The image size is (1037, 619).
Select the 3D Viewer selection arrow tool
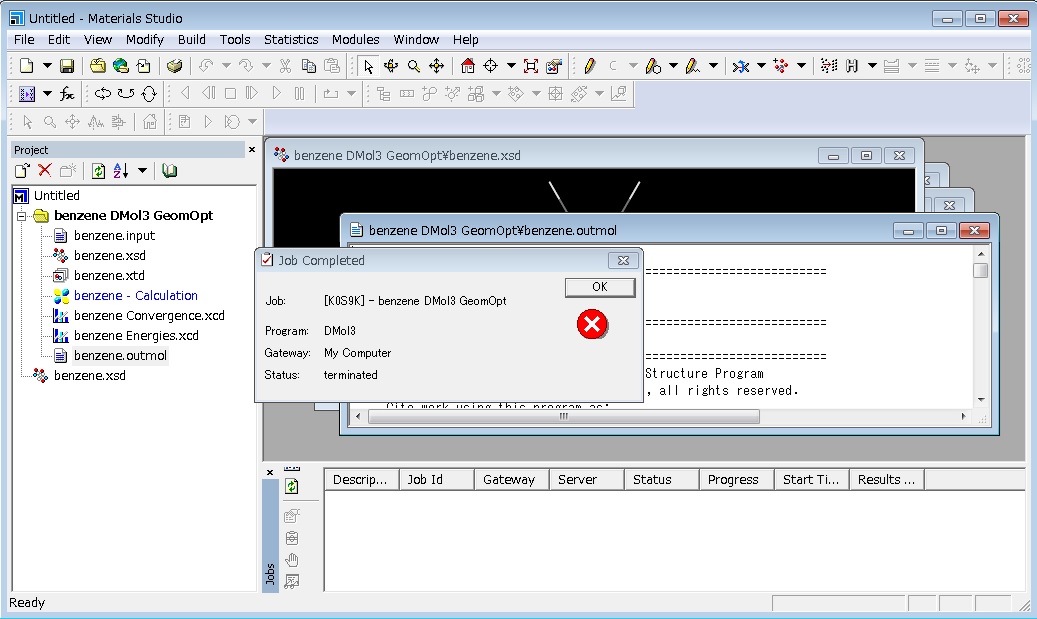coord(368,66)
